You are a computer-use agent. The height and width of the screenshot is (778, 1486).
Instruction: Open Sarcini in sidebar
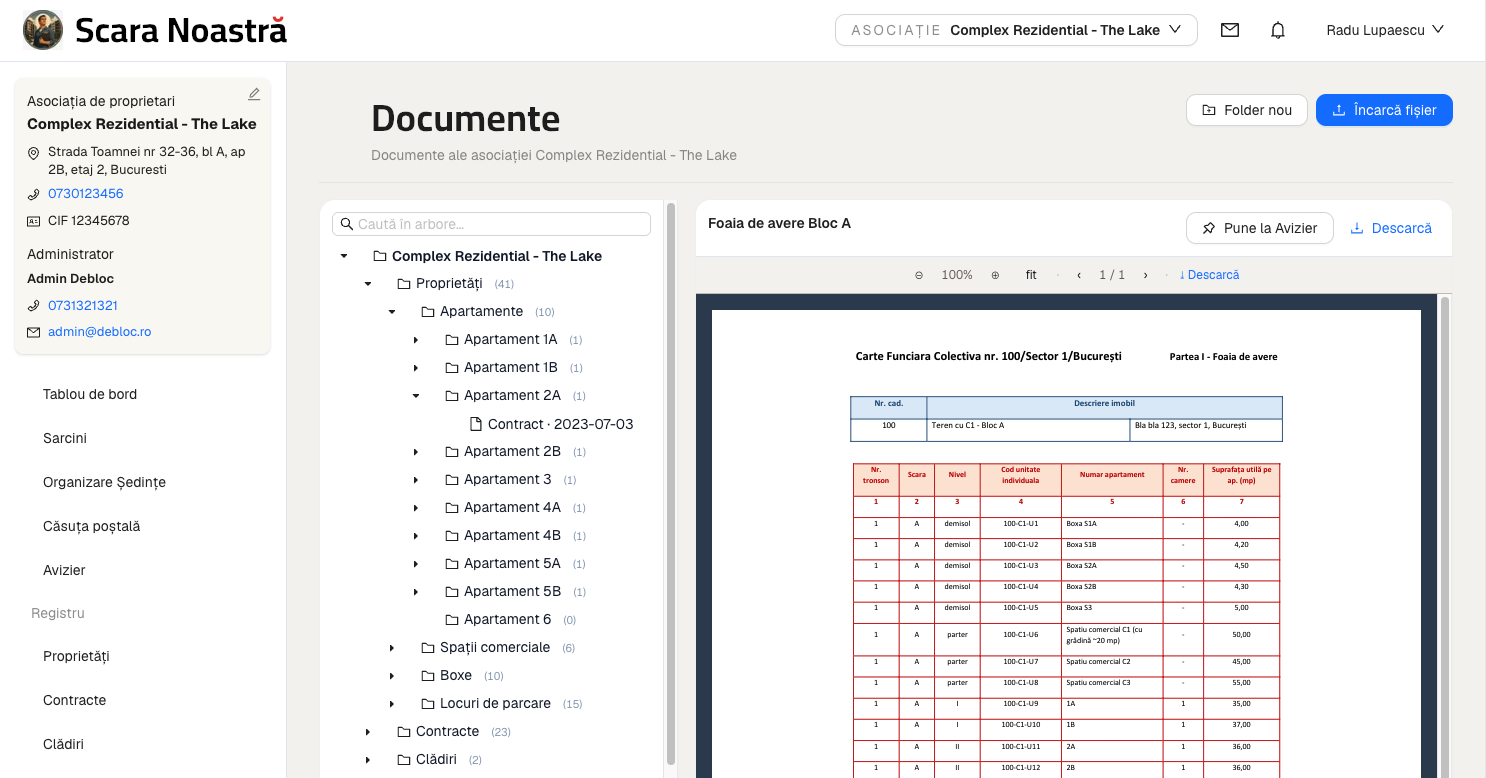65,438
